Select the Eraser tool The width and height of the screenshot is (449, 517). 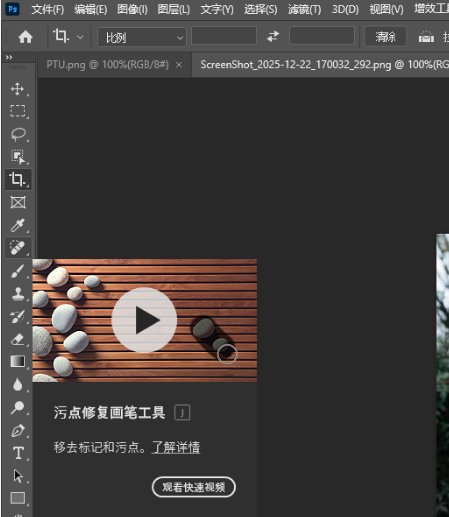17,339
